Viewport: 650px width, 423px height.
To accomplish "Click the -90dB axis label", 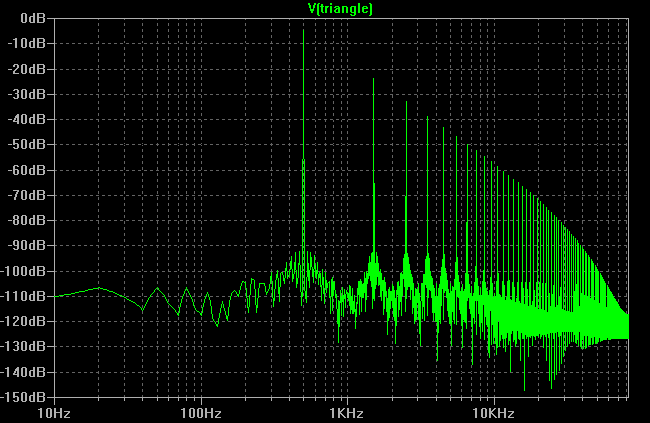I will point(27,246).
